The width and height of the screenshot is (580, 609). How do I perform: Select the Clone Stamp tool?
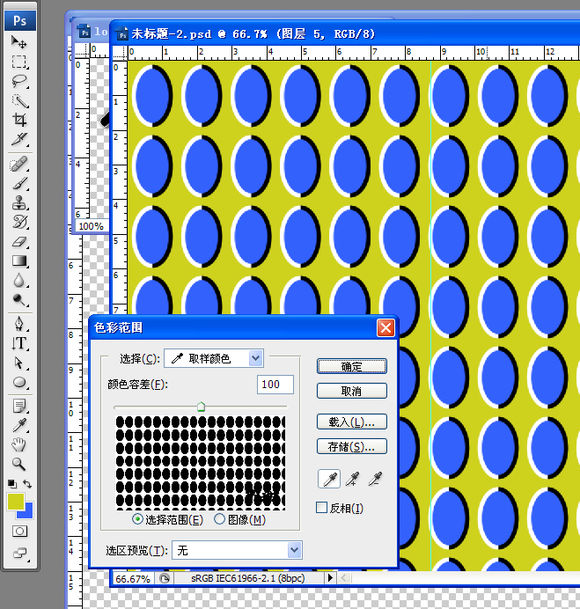[x=19, y=203]
